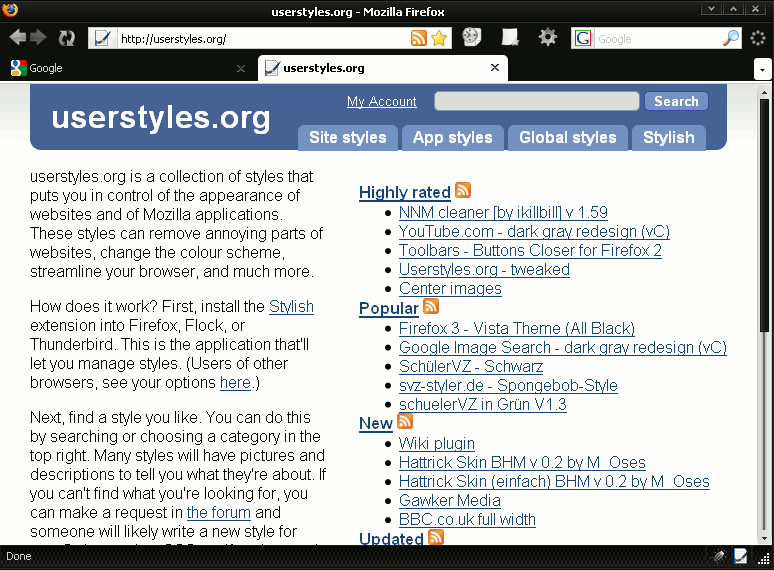Follow the Stylish extension link in the paragraph

(291, 306)
